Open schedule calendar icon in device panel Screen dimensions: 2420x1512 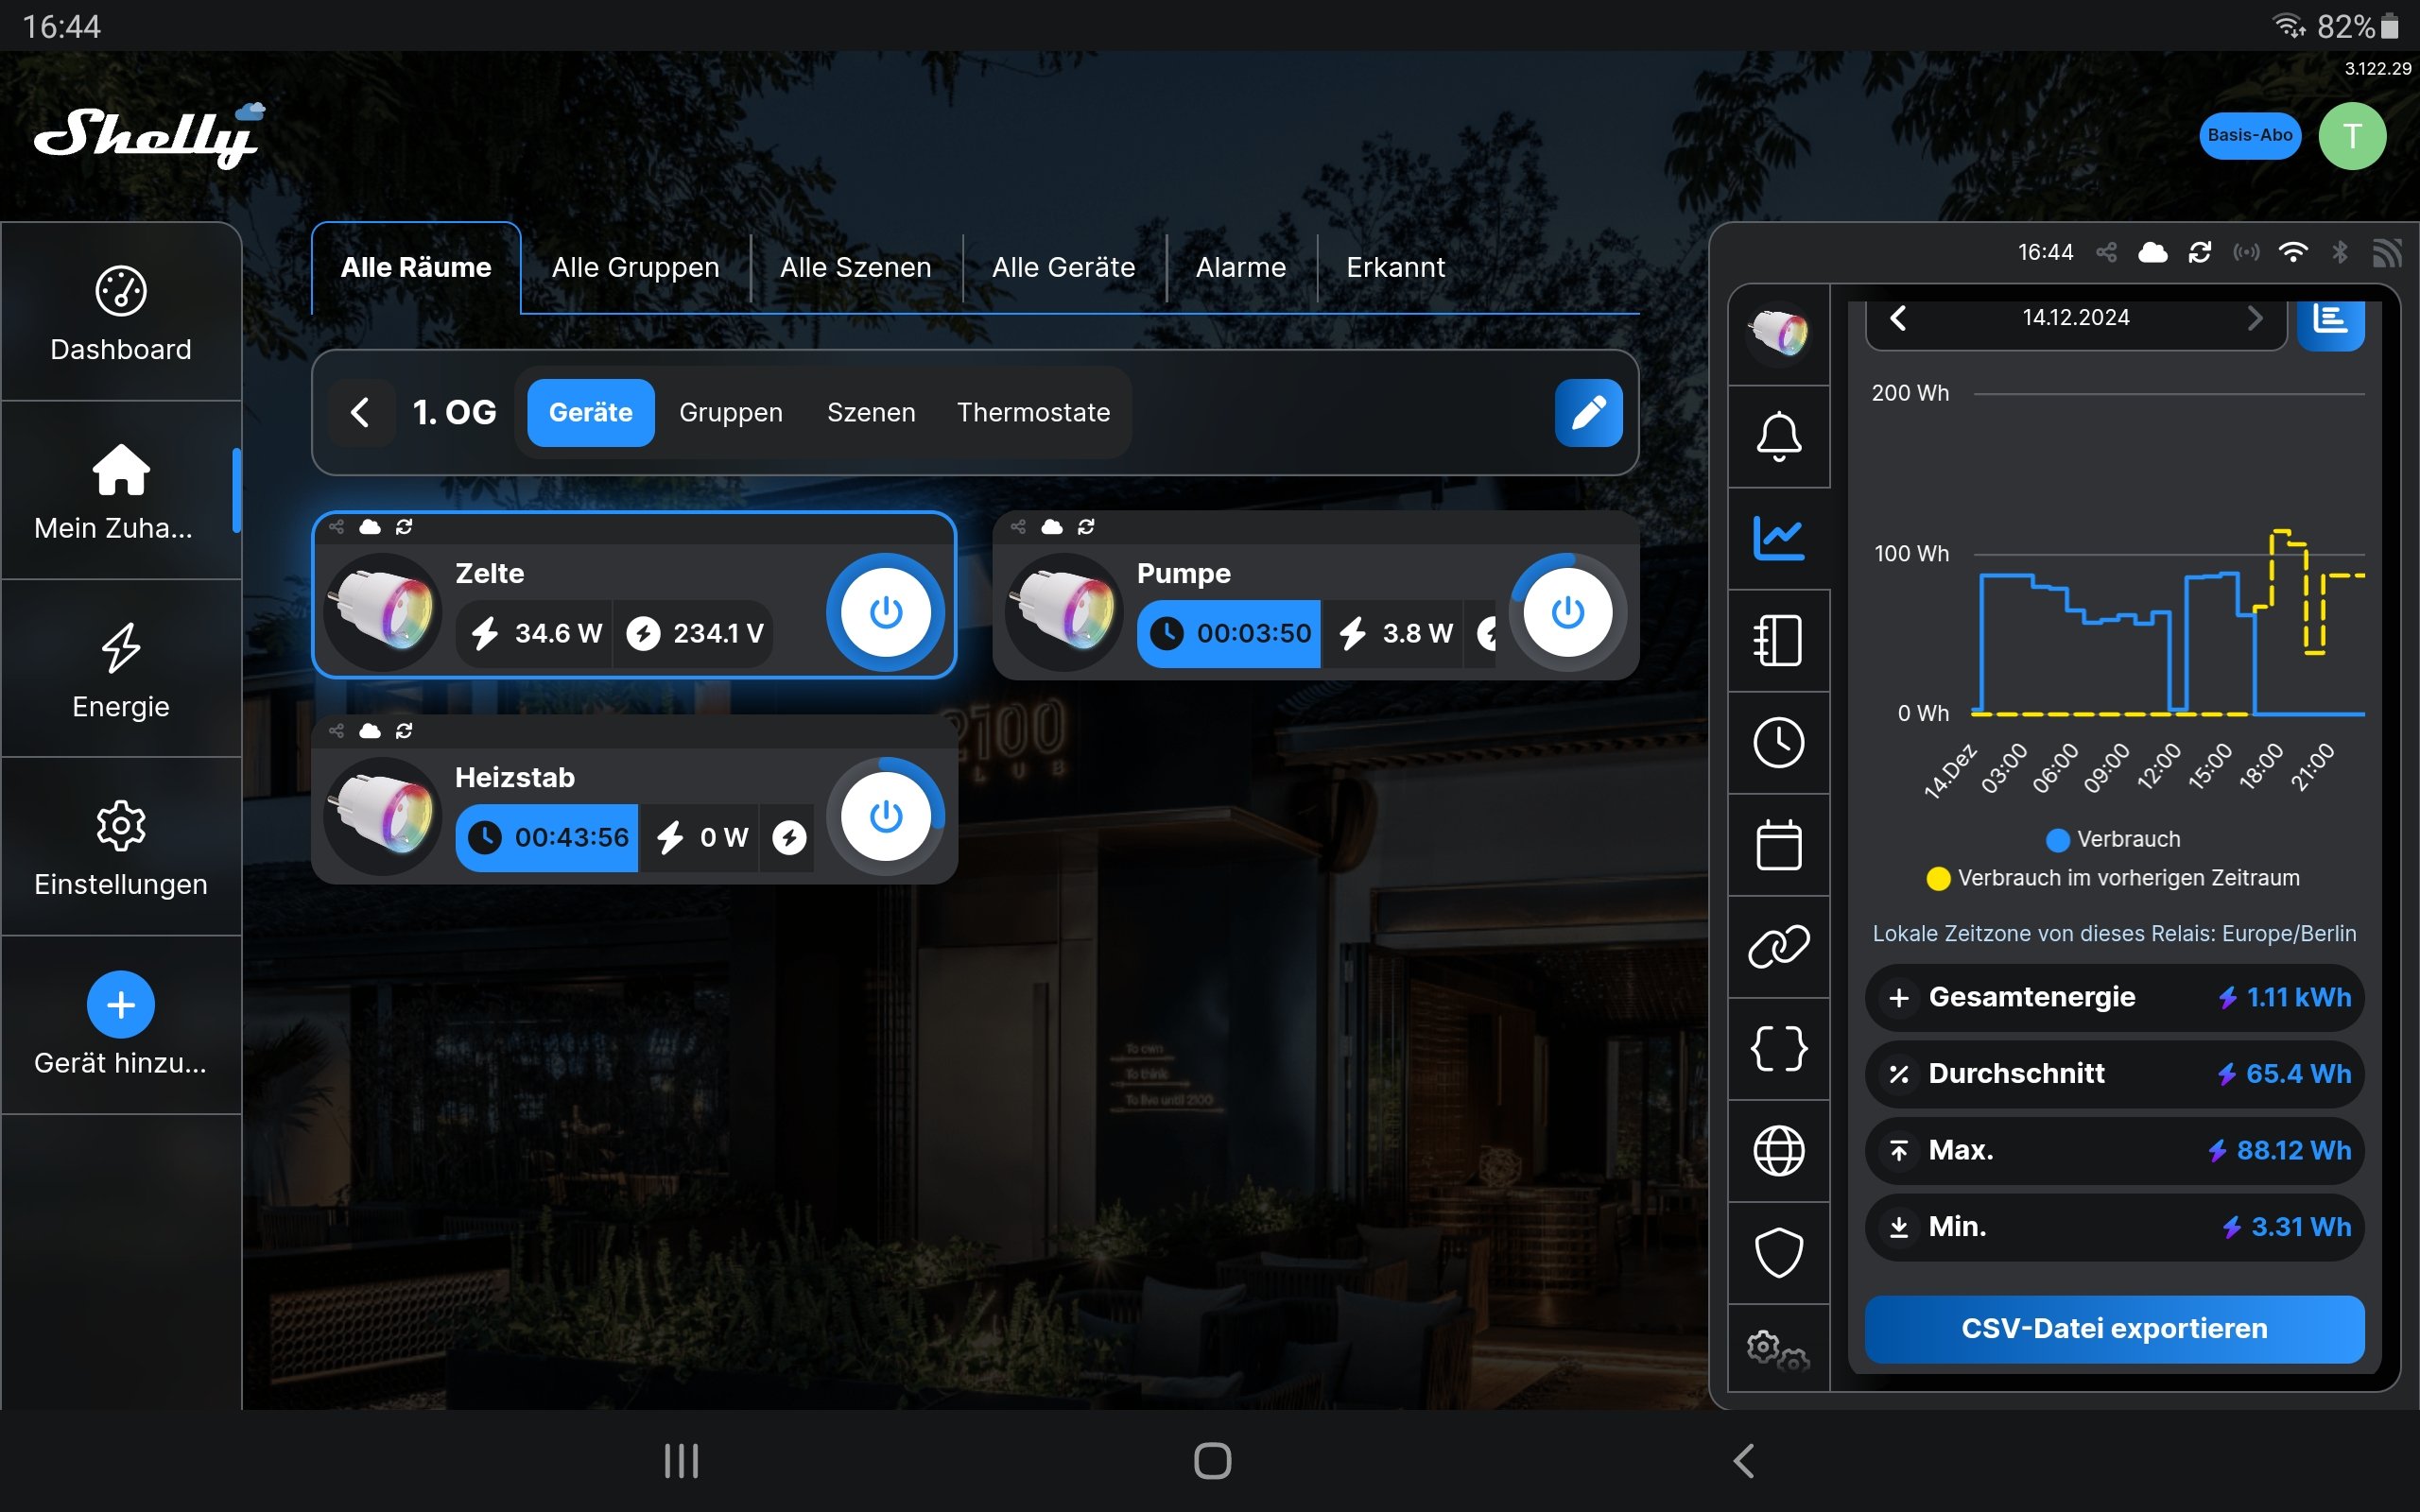(1778, 844)
